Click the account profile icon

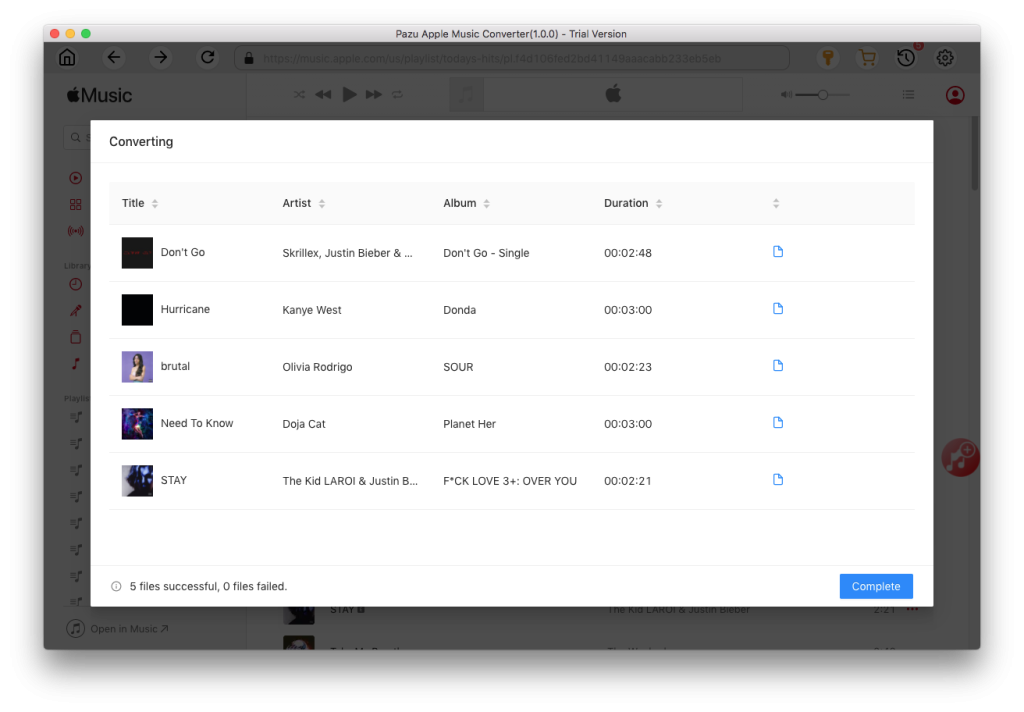click(x=955, y=95)
